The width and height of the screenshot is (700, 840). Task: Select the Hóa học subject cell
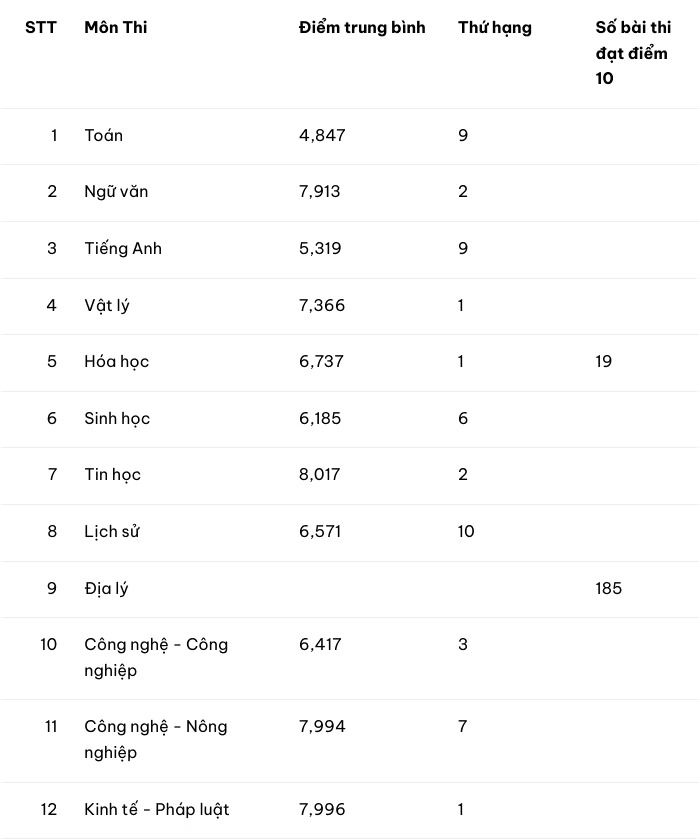point(116,362)
